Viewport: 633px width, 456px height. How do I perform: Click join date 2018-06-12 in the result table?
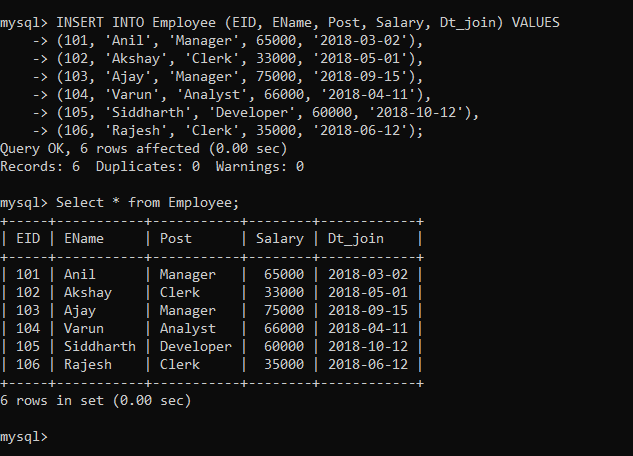368,364
